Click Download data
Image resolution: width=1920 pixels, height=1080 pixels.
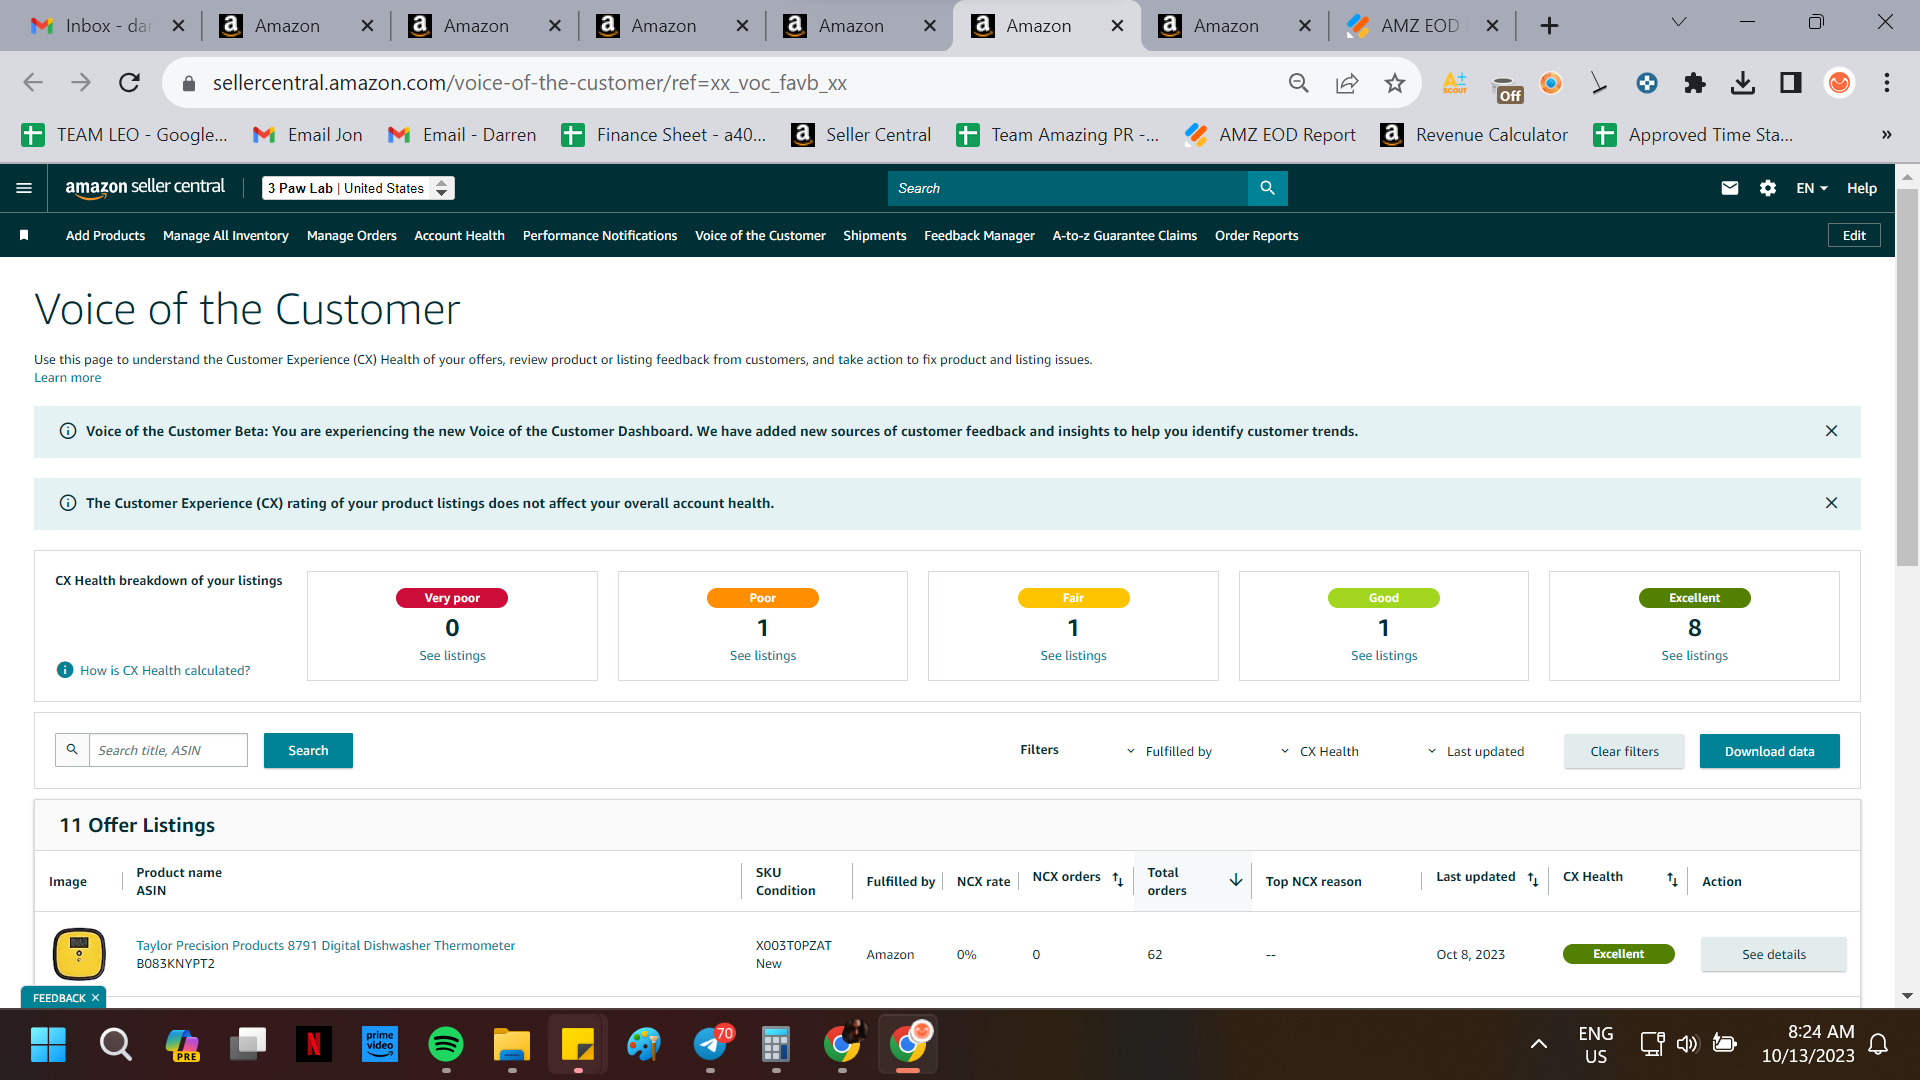[x=1769, y=751]
